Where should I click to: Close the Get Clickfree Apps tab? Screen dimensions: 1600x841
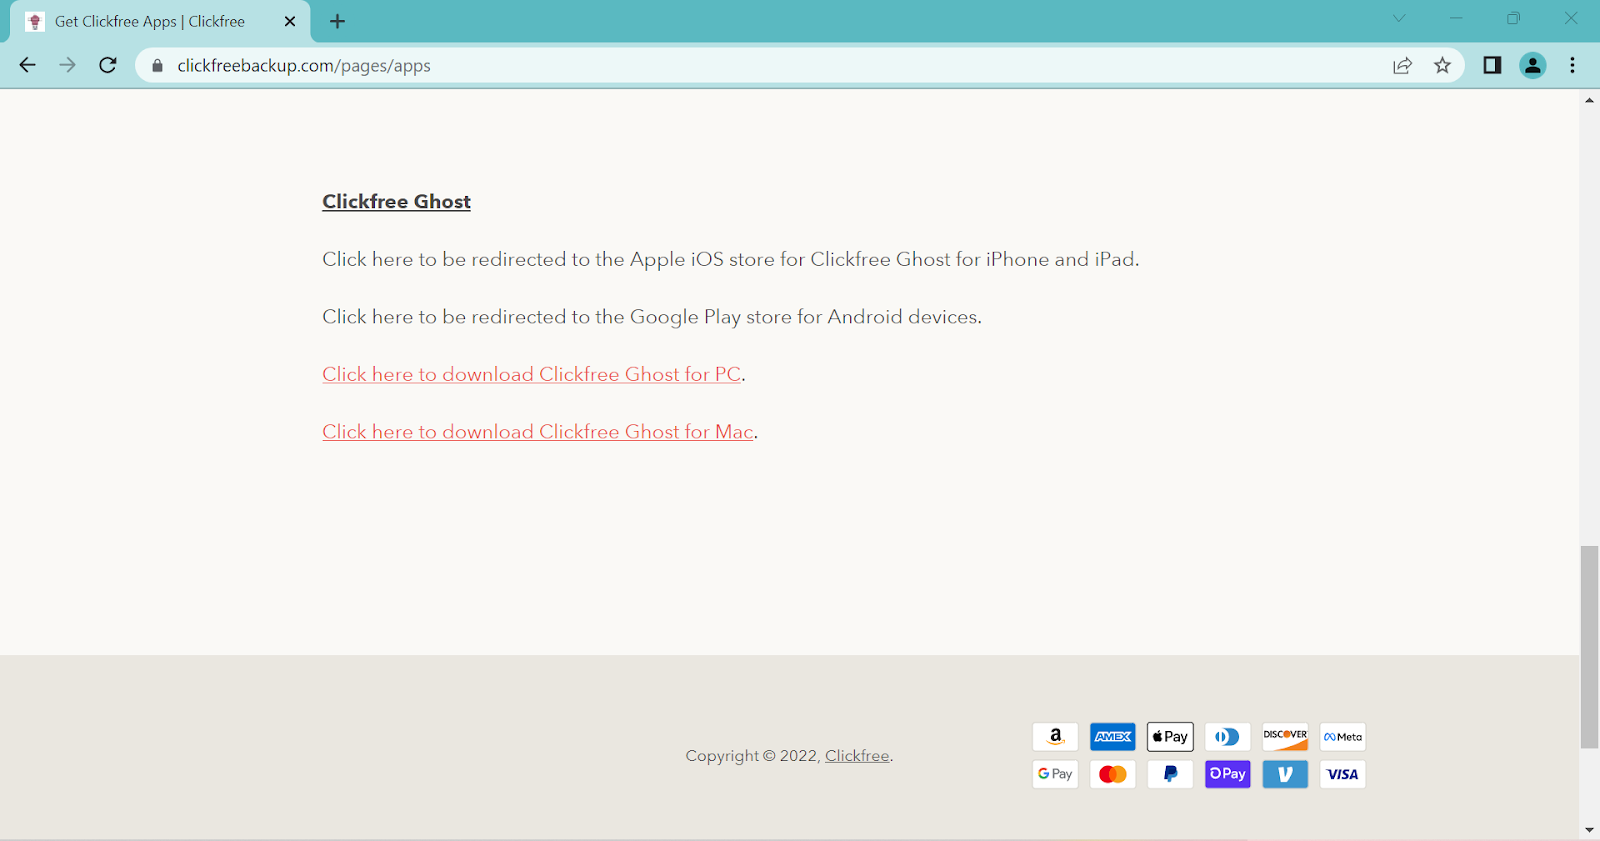[x=290, y=21]
